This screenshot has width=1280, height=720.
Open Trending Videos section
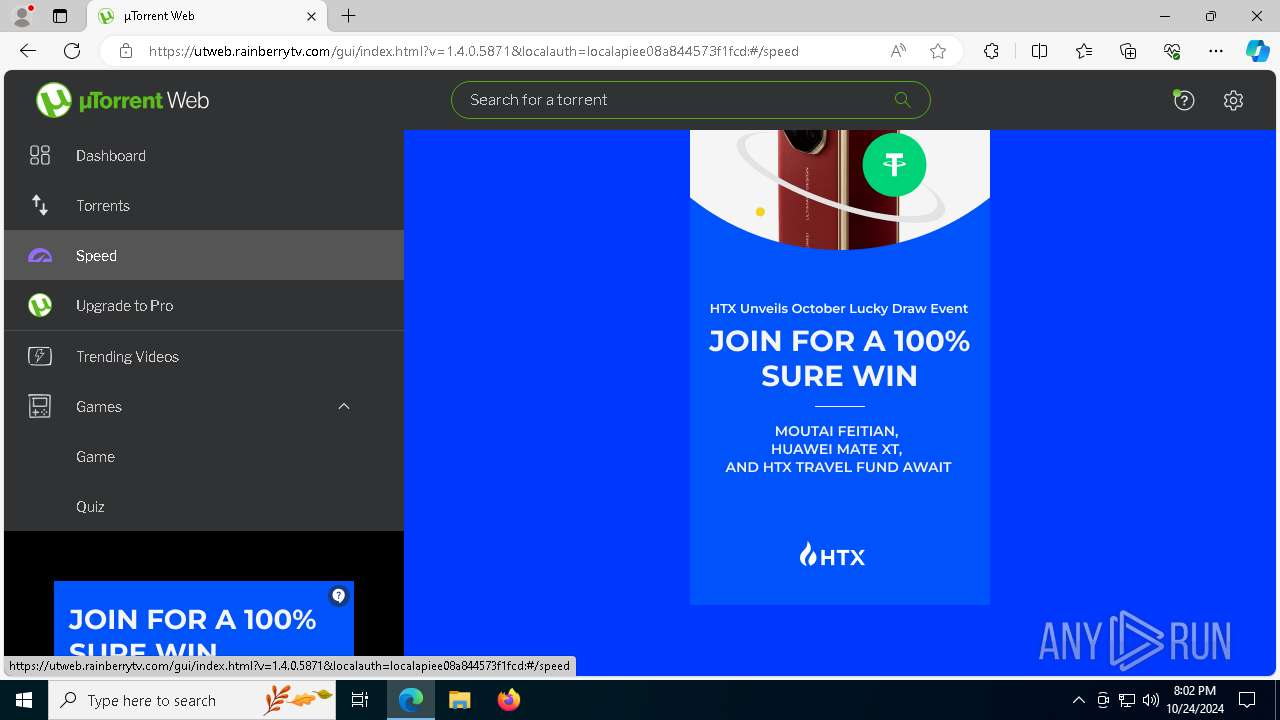(204, 356)
